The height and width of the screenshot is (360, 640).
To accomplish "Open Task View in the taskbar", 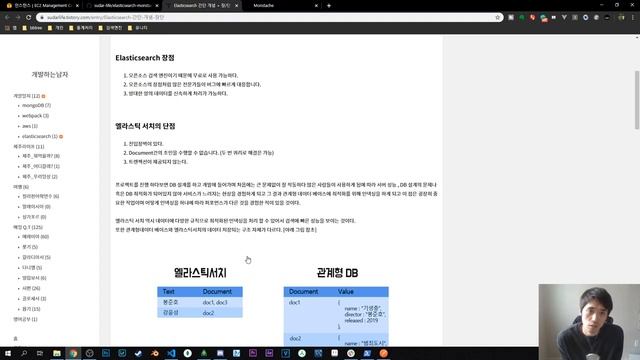I will pos(40,353).
